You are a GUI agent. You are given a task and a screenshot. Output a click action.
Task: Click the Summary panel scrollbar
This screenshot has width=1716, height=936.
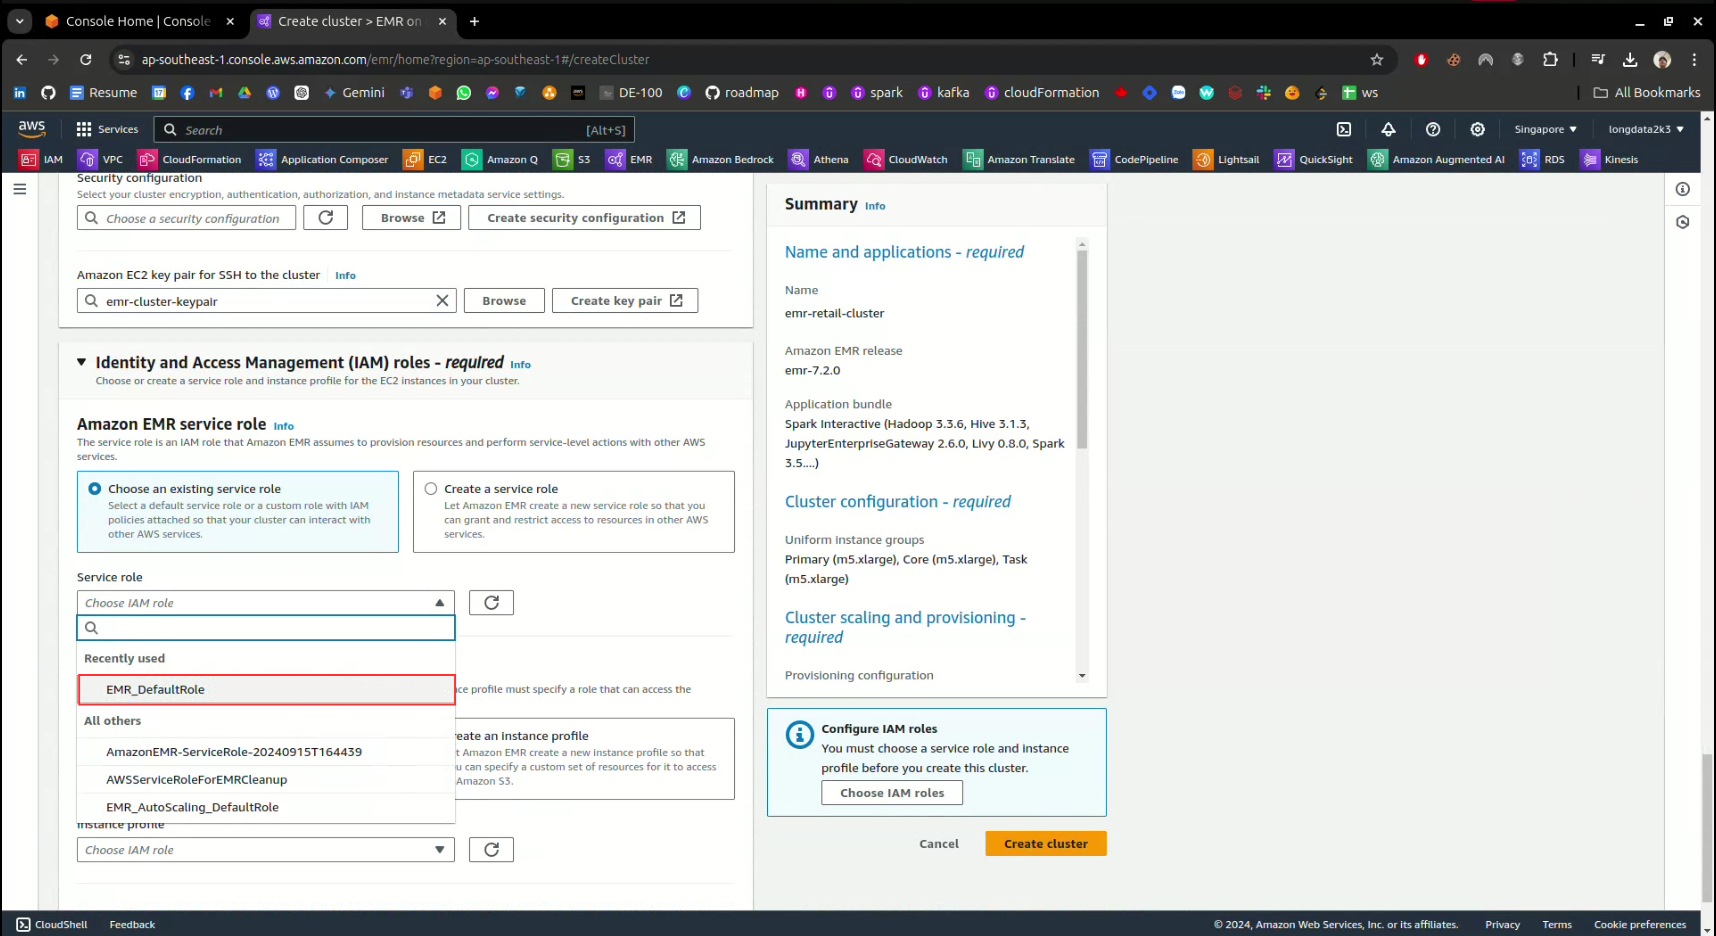[1081, 350]
